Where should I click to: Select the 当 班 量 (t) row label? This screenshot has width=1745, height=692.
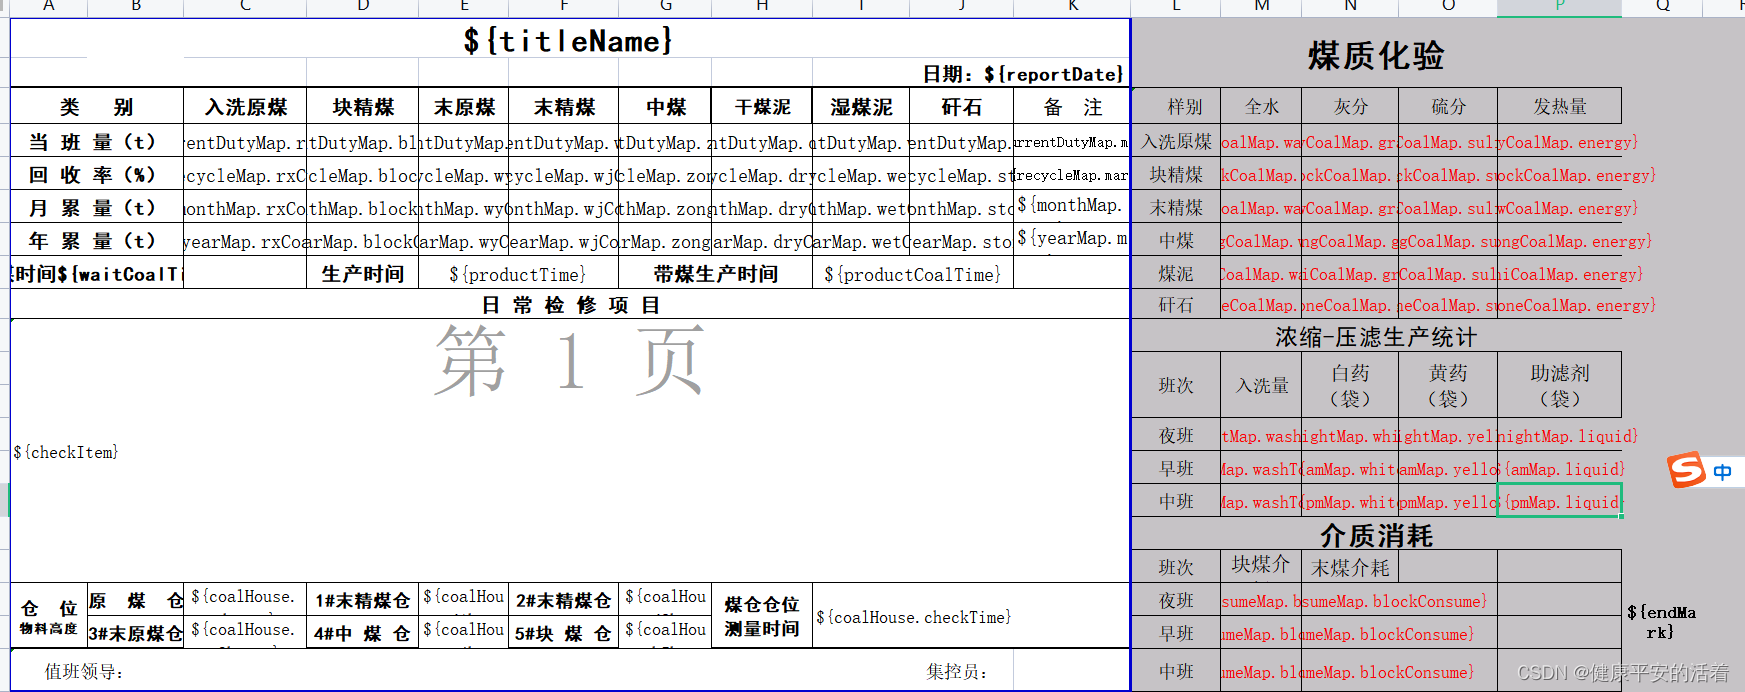tap(97, 142)
